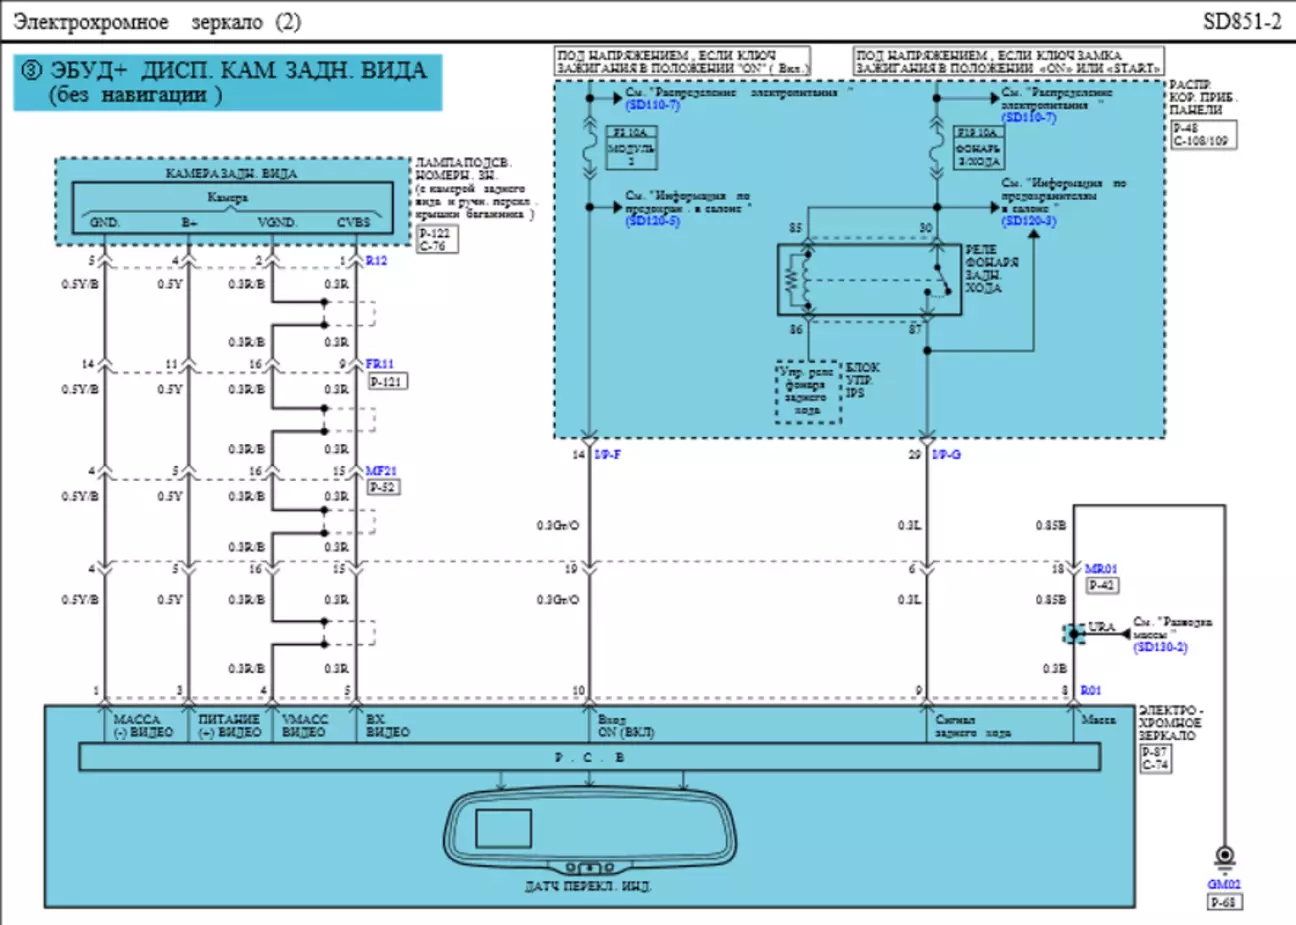
Task: Click the reverse lamp relay coil symbol
Action: pyautogui.click(x=795, y=278)
